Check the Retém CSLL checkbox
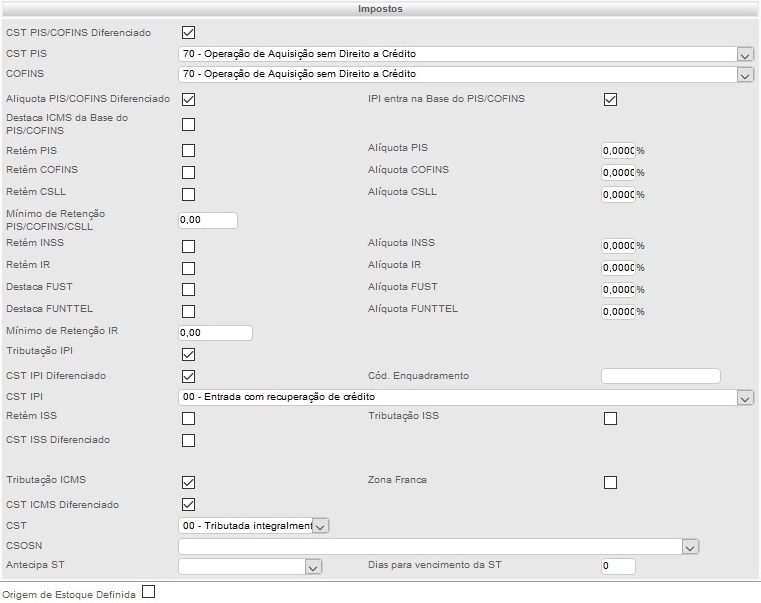 (x=188, y=194)
